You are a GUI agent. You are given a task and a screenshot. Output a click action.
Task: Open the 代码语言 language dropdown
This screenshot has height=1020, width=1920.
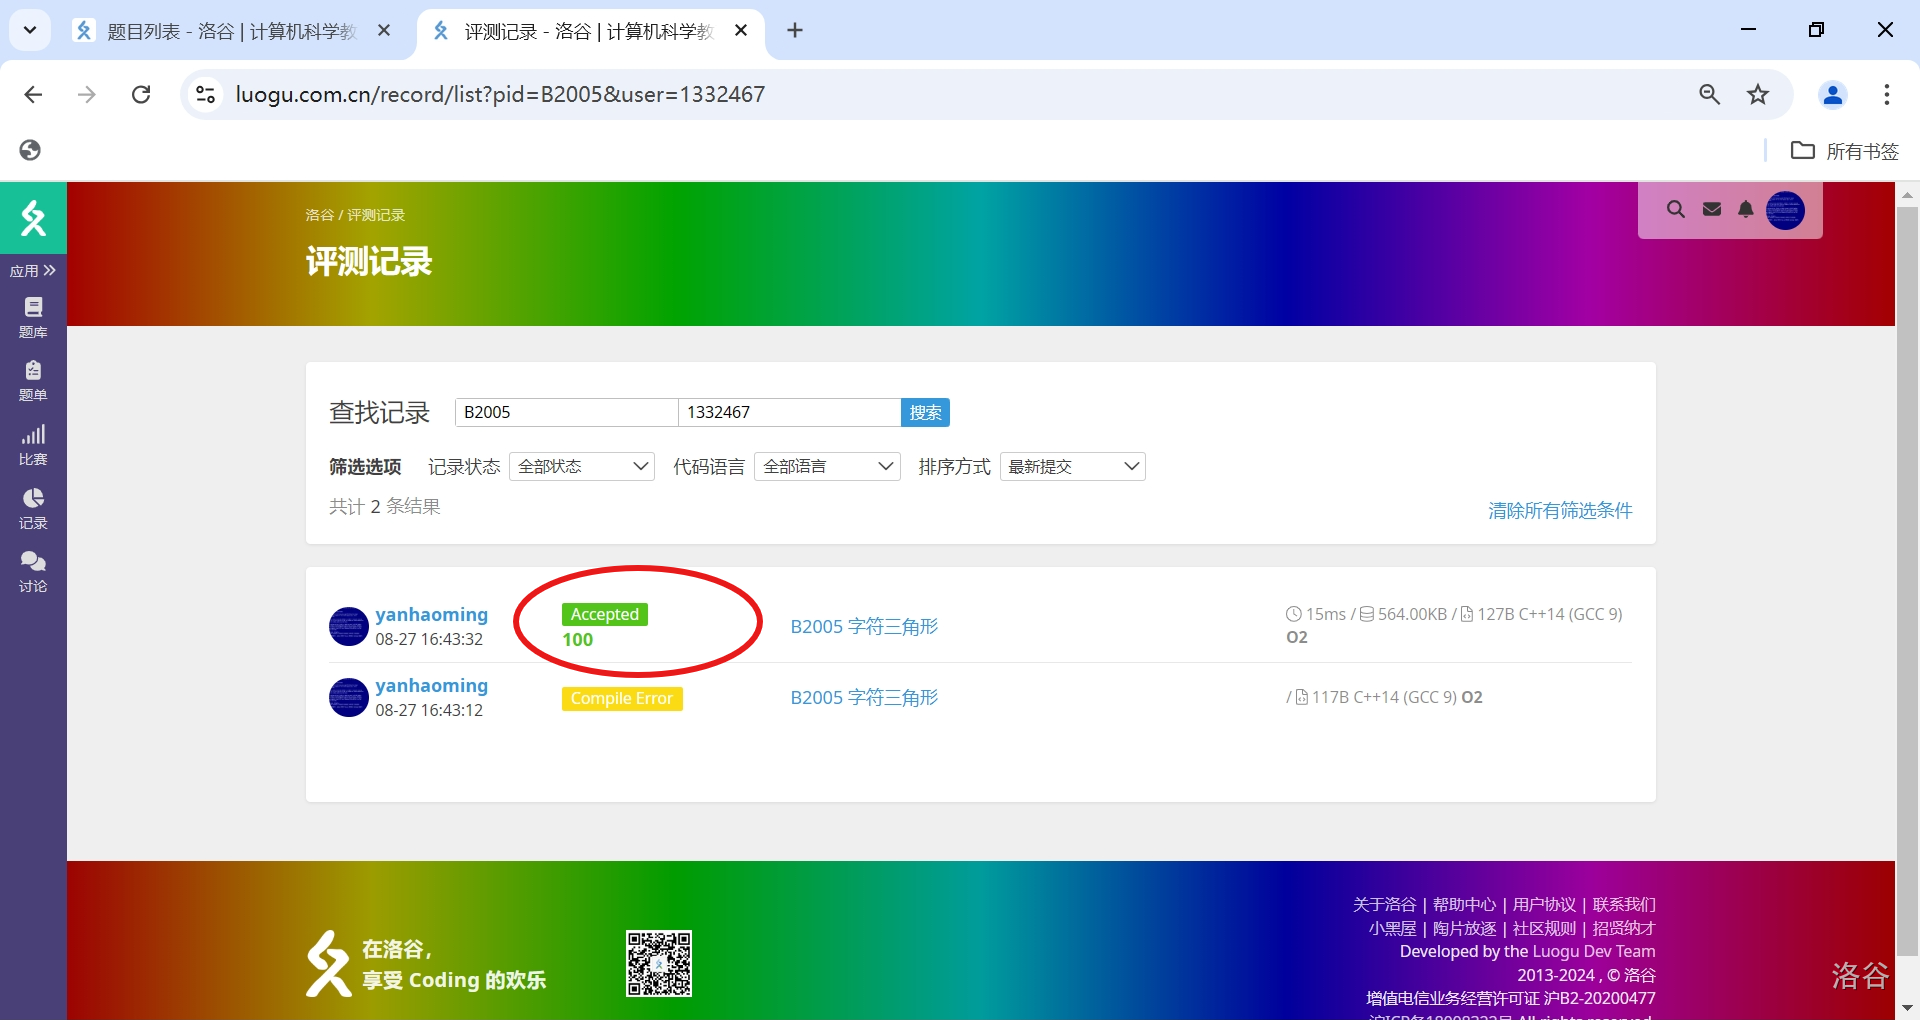point(827,467)
